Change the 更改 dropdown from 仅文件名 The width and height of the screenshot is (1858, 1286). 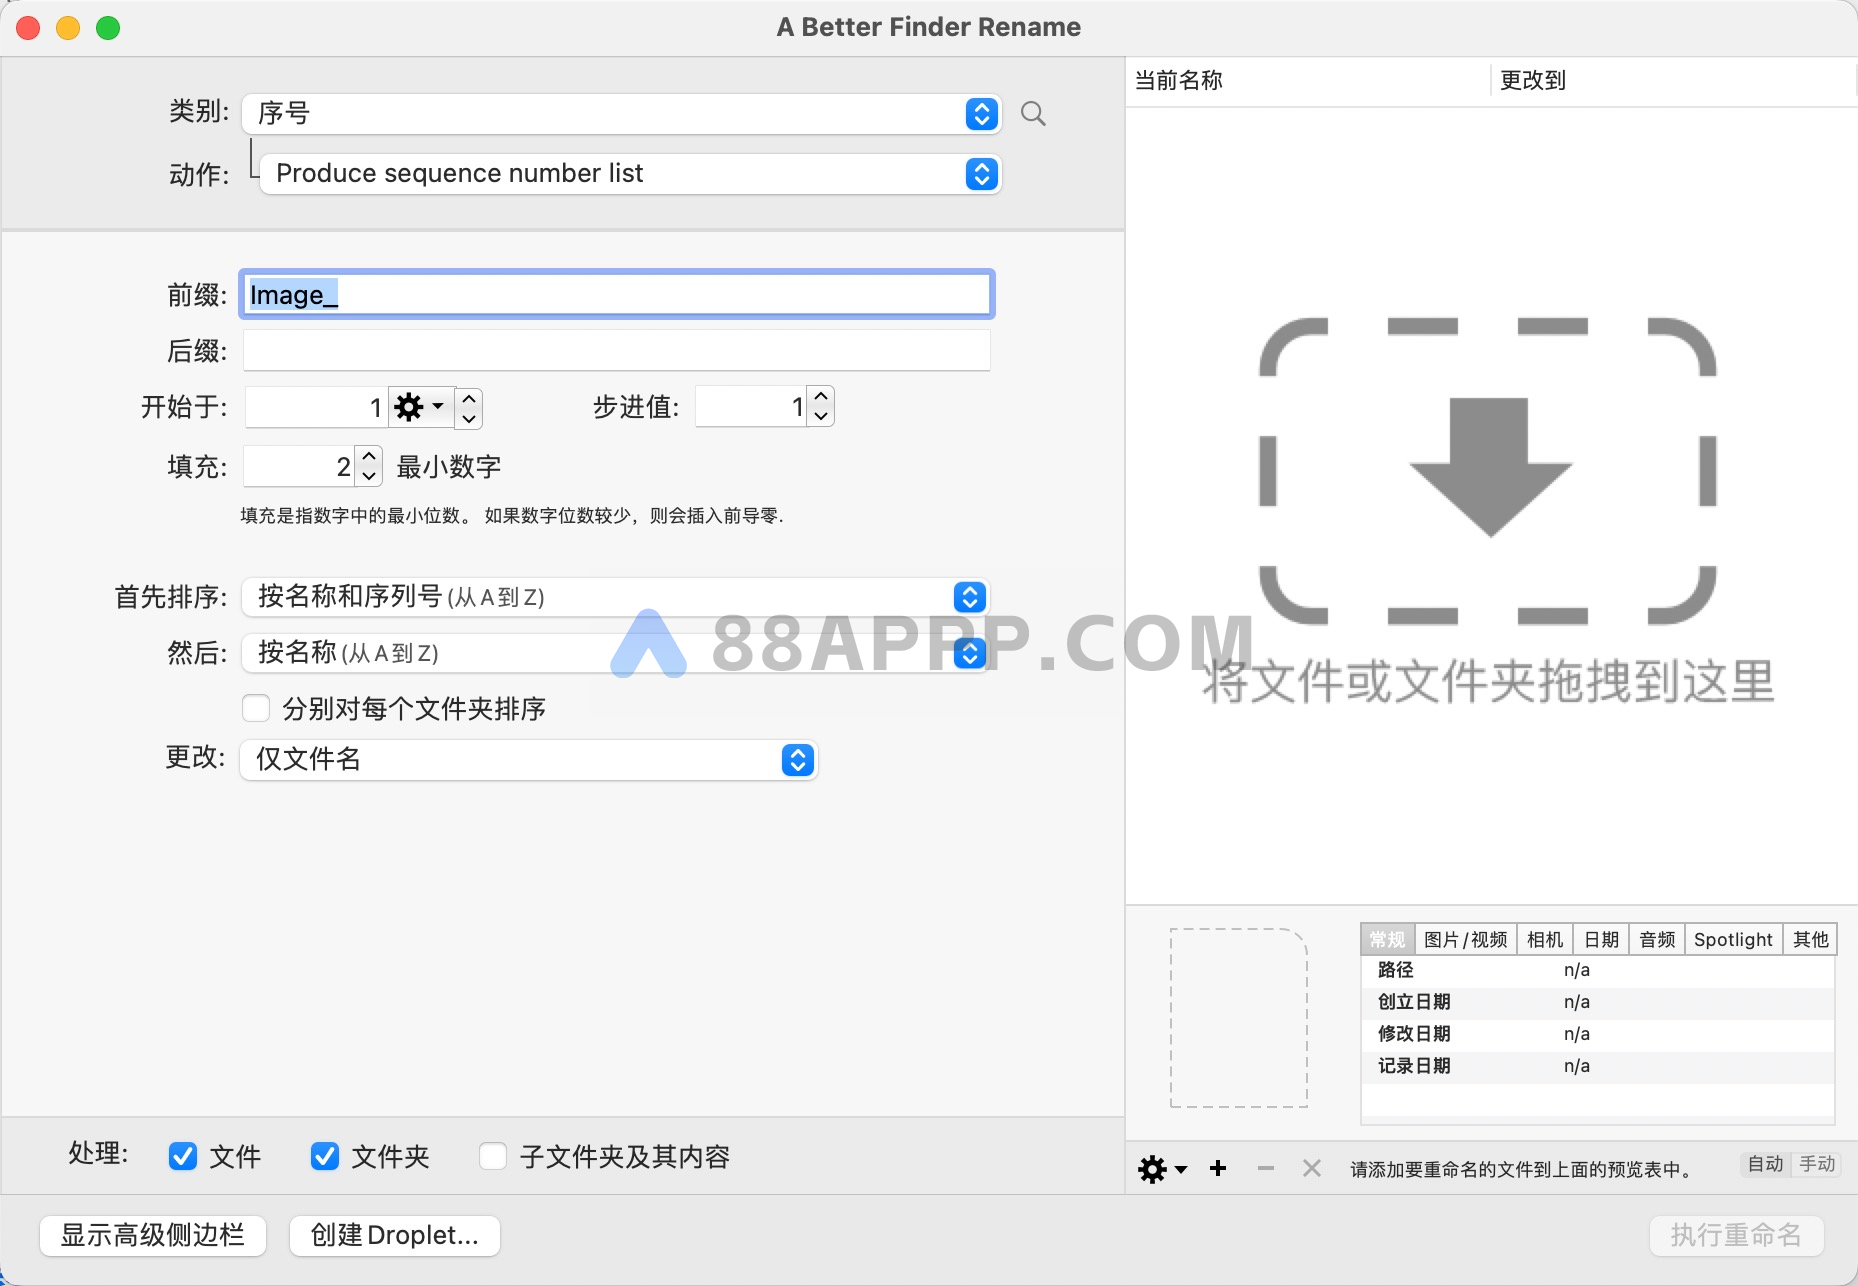pyautogui.click(x=797, y=760)
